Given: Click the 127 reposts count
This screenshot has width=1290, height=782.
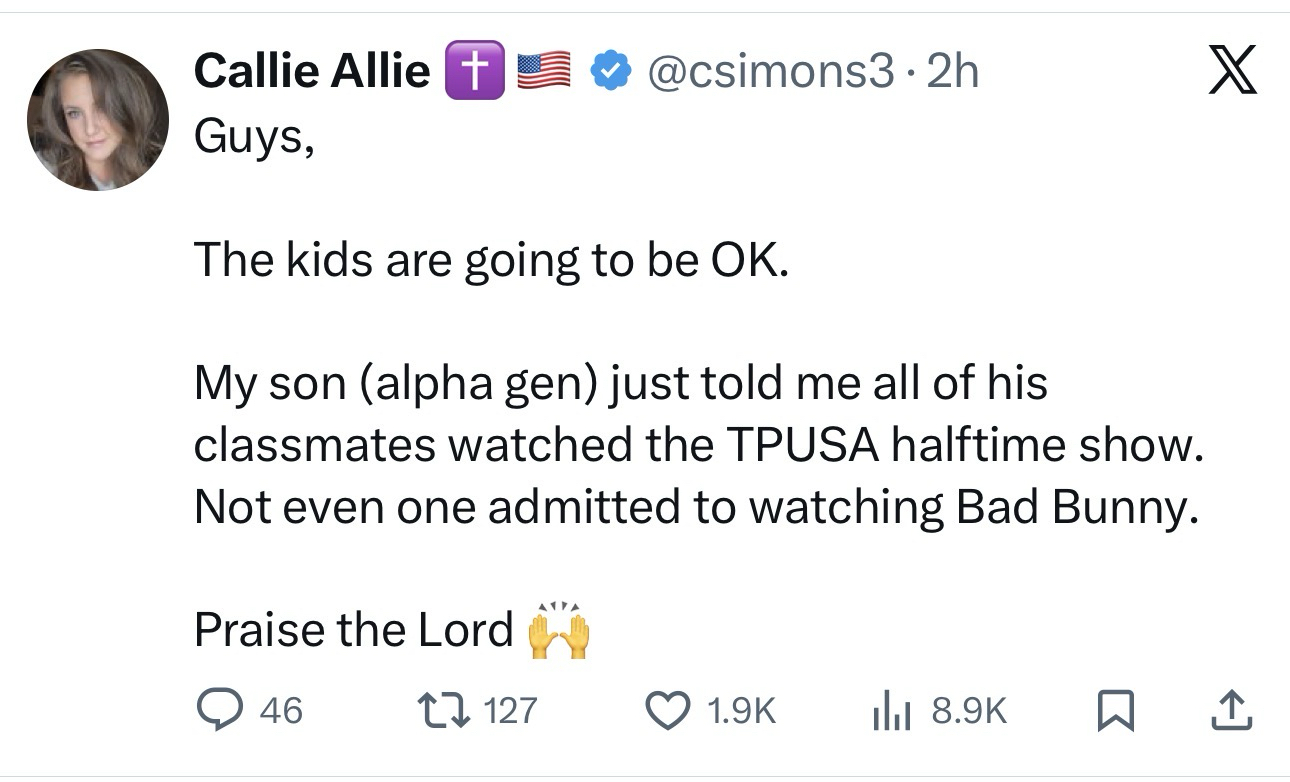Looking at the screenshot, I should tap(510, 710).
